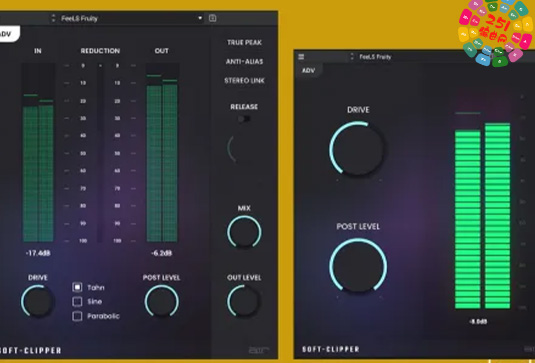This screenshot has width=535, height=363.
Task: Click the OUT LEVEL knob
Action: point(244,302)
